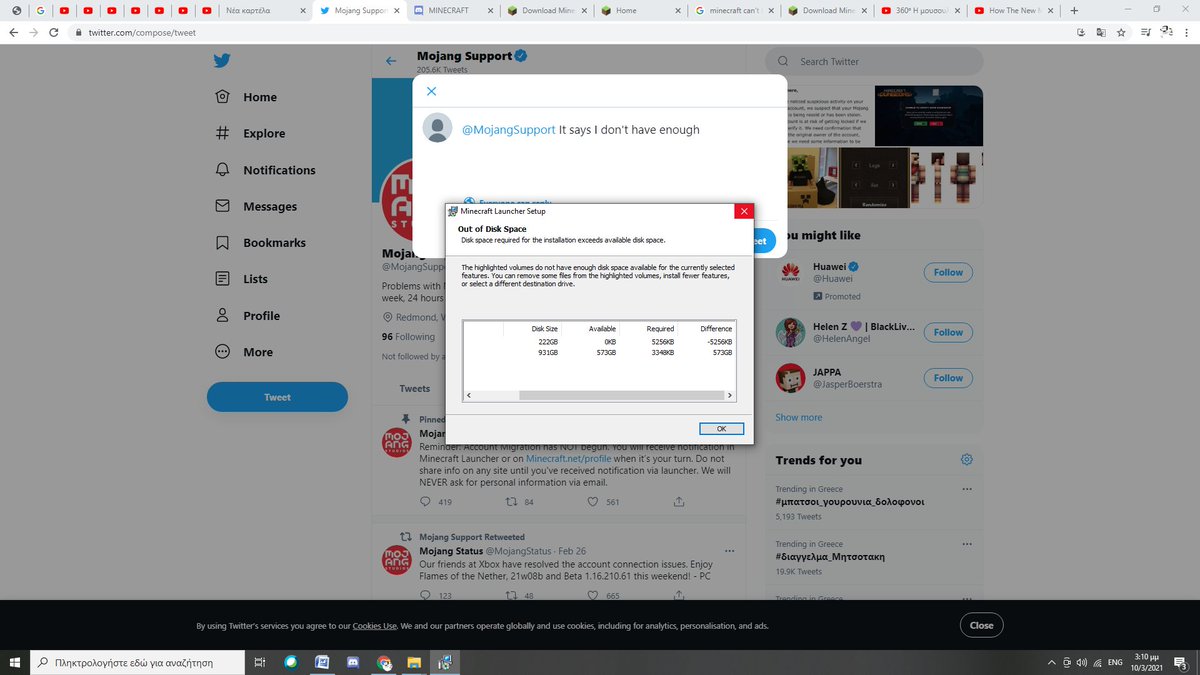Open a new browser tab
This screenshot has height=675, width=1200.
pyautogui.click(x=1074, y=10)
